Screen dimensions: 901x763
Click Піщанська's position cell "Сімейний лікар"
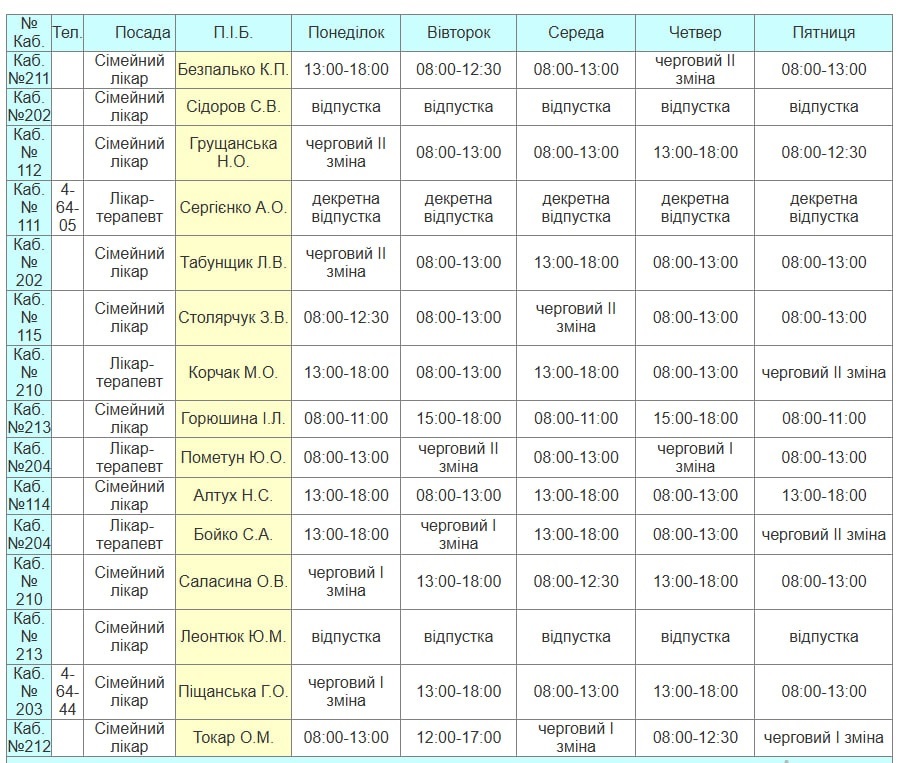coord(129,692)
